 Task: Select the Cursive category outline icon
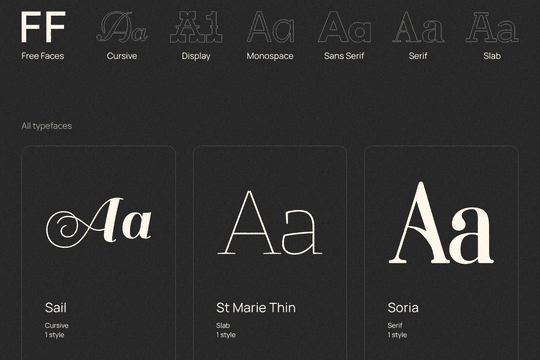(x=122, y=27)
